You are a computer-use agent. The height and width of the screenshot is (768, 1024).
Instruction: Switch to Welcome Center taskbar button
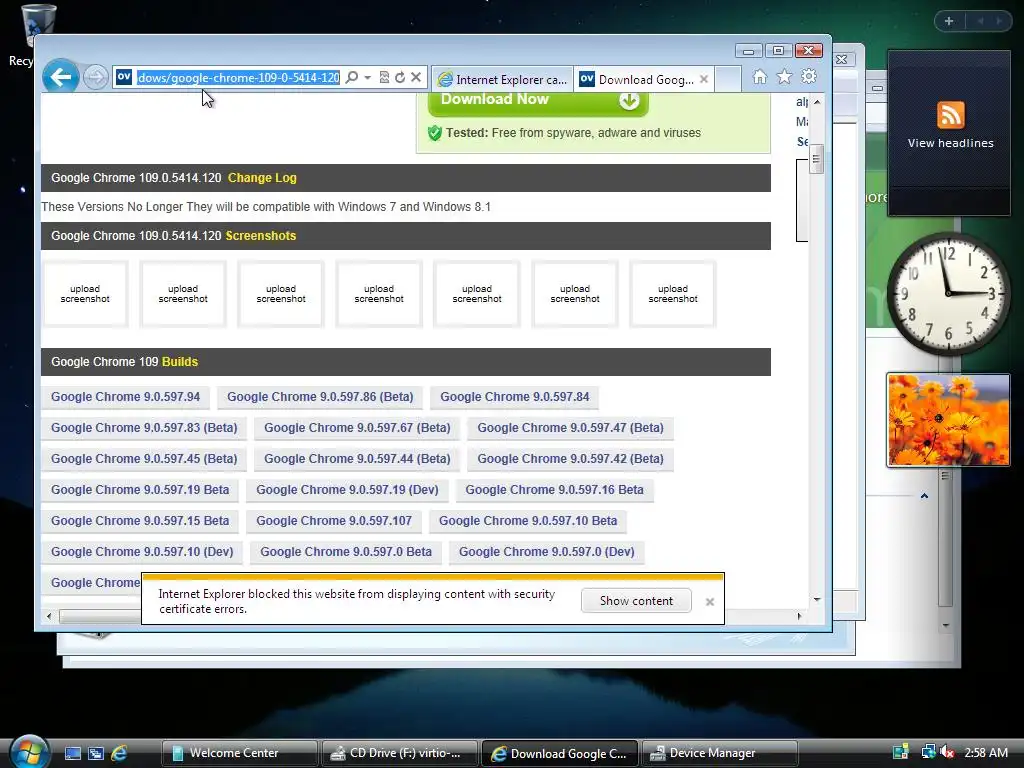(239, 753)
